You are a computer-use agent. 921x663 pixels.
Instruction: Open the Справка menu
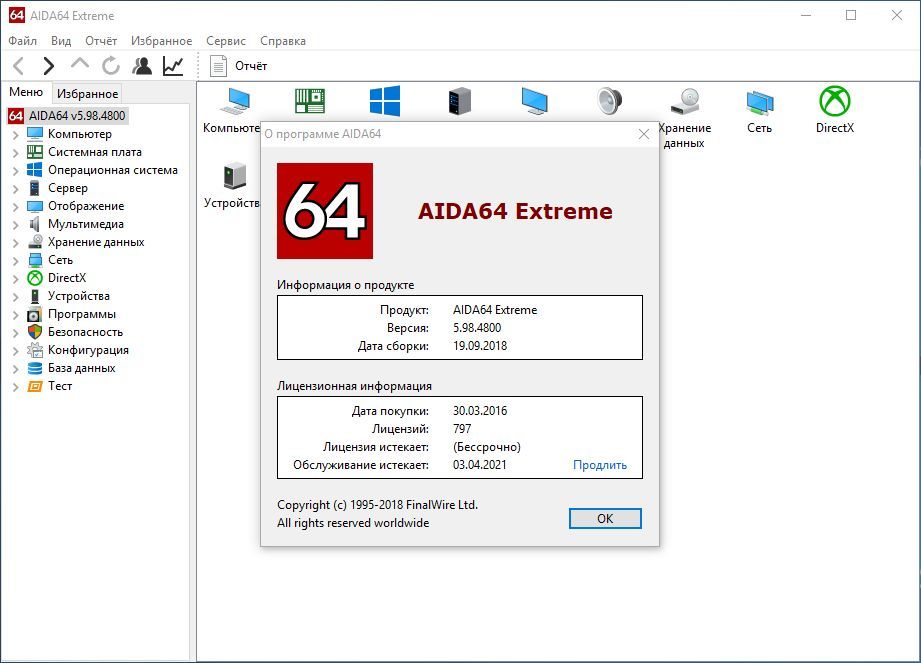pos(283,41)
